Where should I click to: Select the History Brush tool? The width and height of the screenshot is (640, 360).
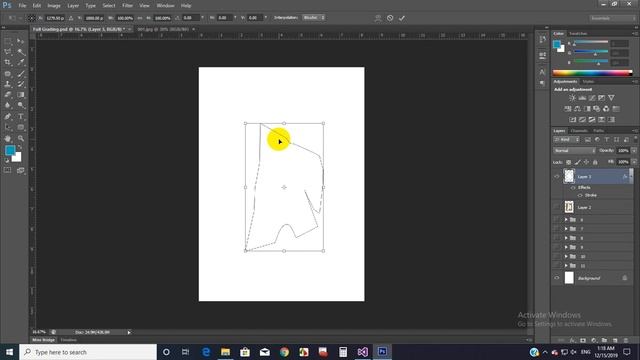point(21,84)
